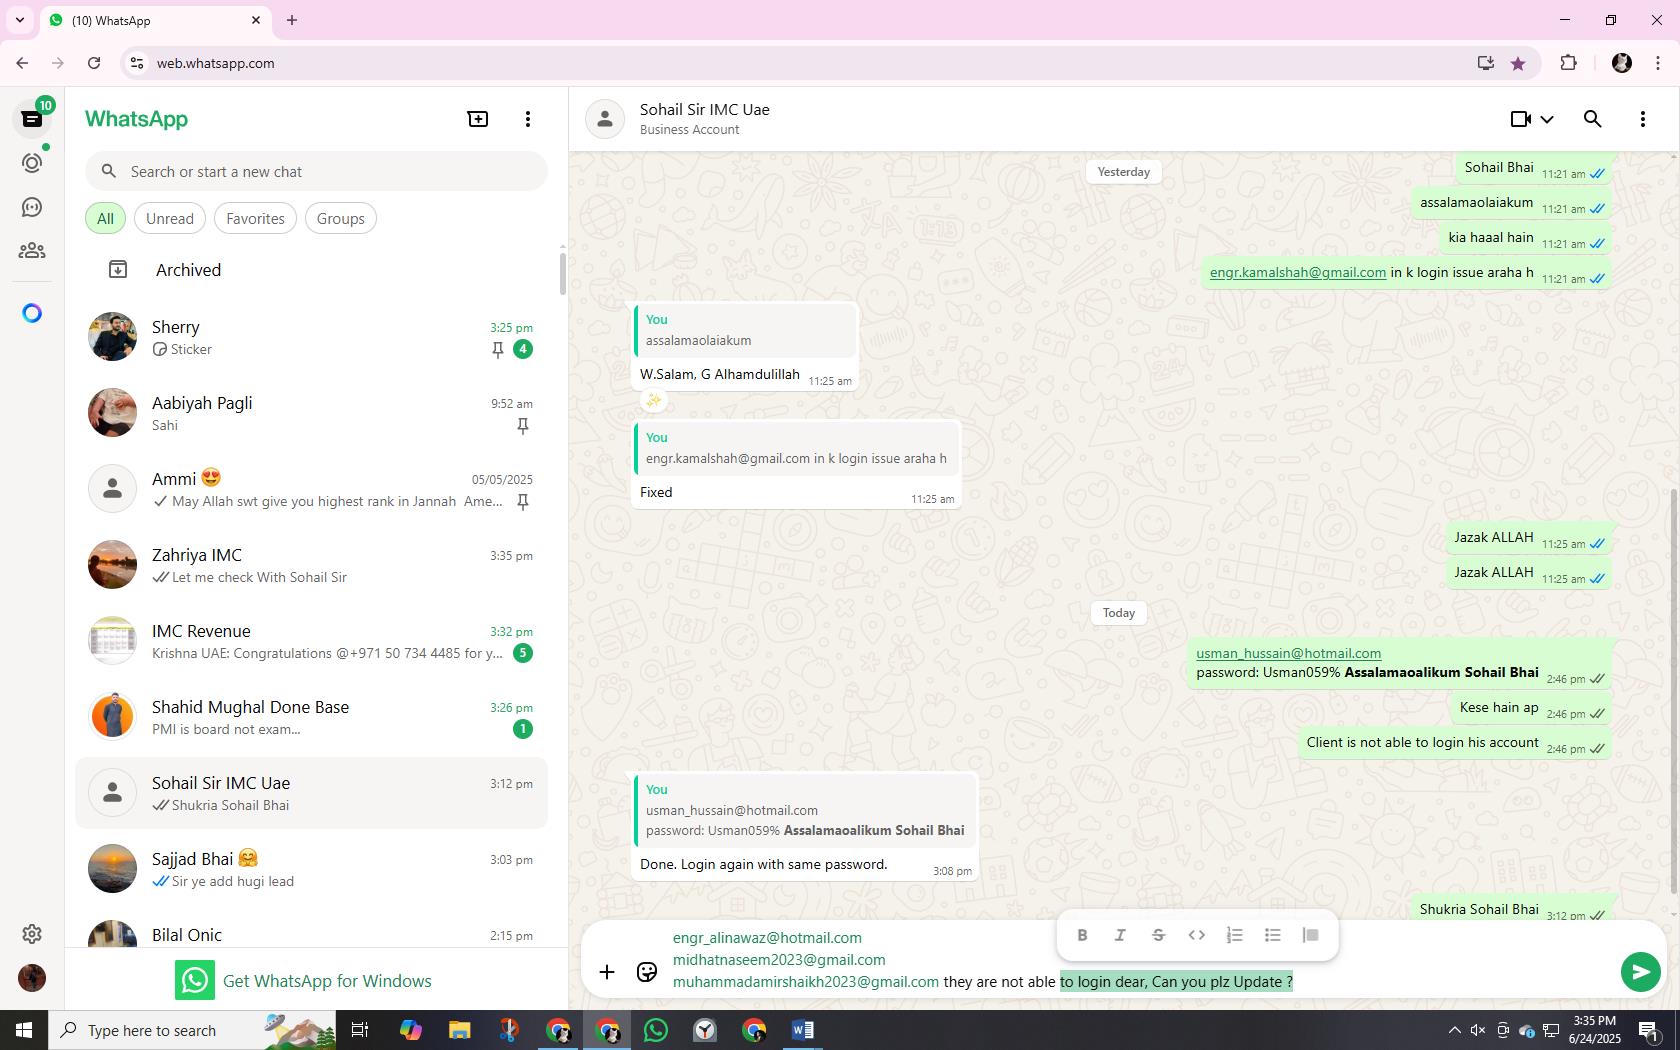This screenshot has width=1680, height=1050.
Task: Open the IMC Revenue chat
Action: 312,641
